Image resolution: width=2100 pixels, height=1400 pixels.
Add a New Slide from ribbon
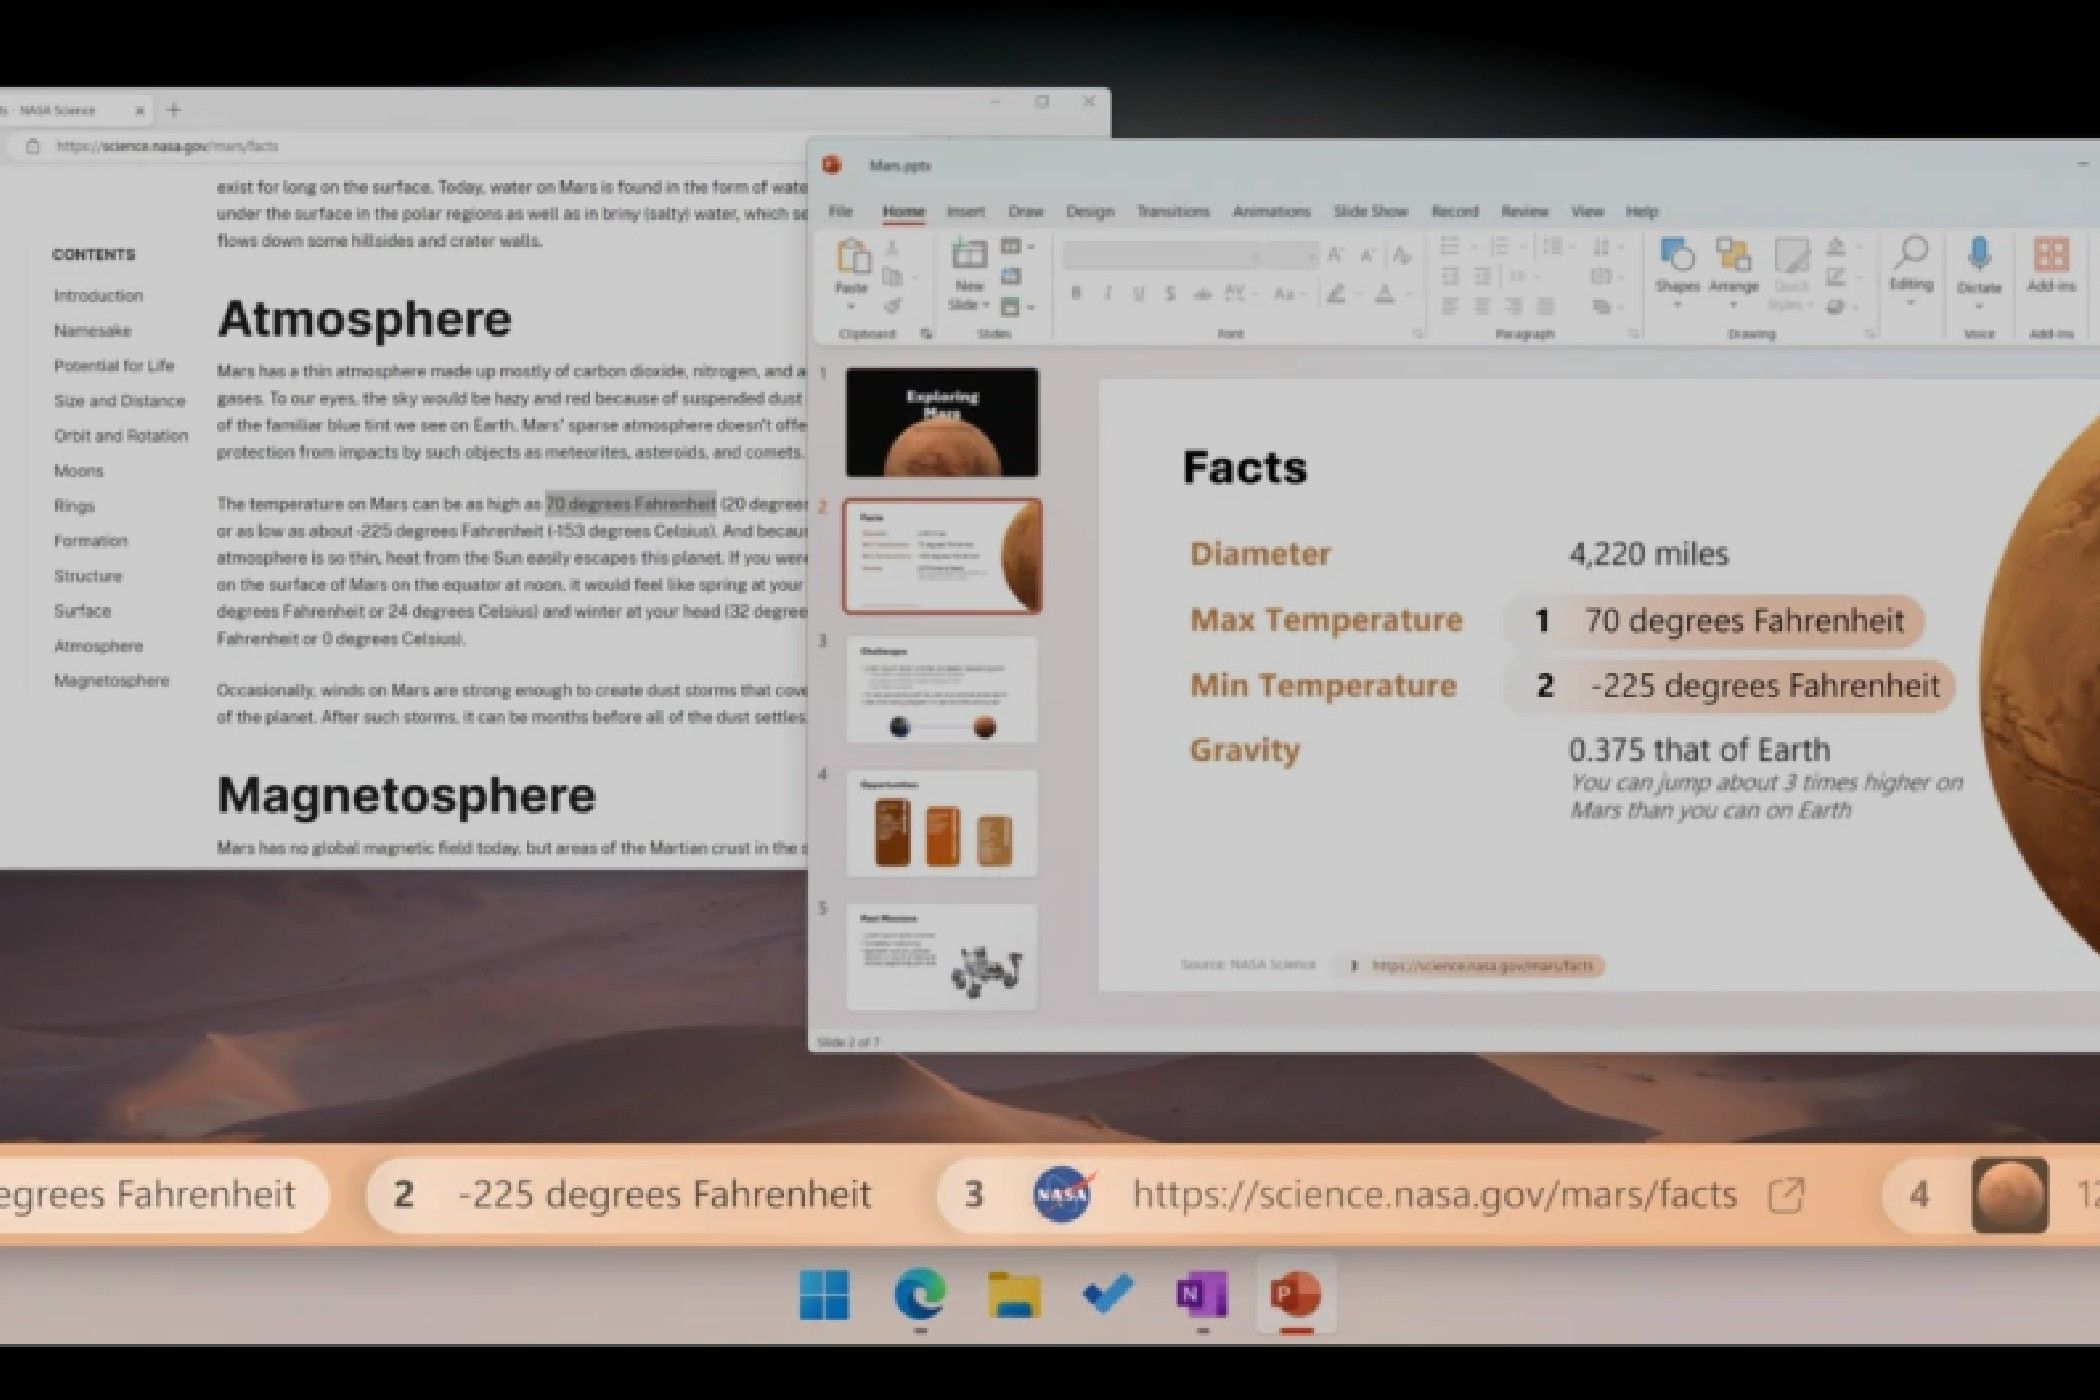pos(968,256)
